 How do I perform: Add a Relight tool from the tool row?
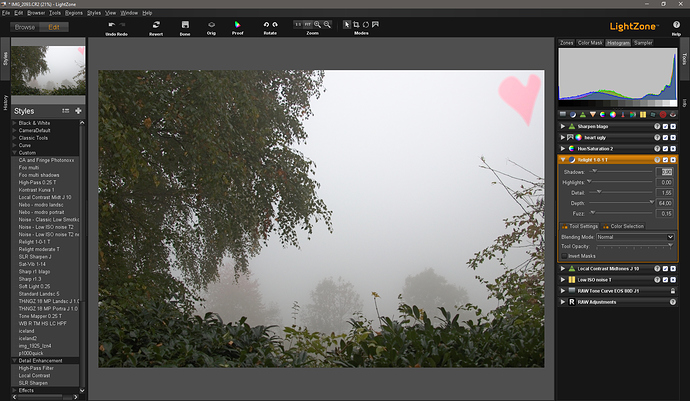click(573, 114)
